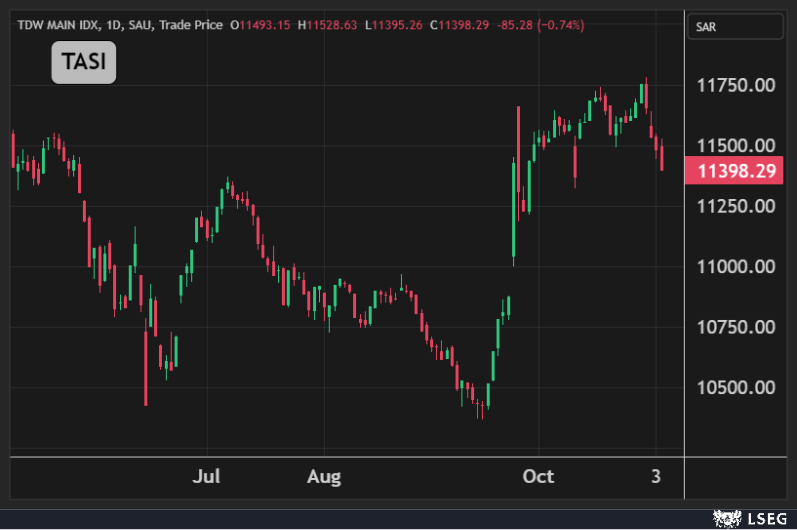This screenshot has width=797, height=530.
Task: Click the 11250.00 price axis label
Action: pyautogui.click(x=736, y=206)
